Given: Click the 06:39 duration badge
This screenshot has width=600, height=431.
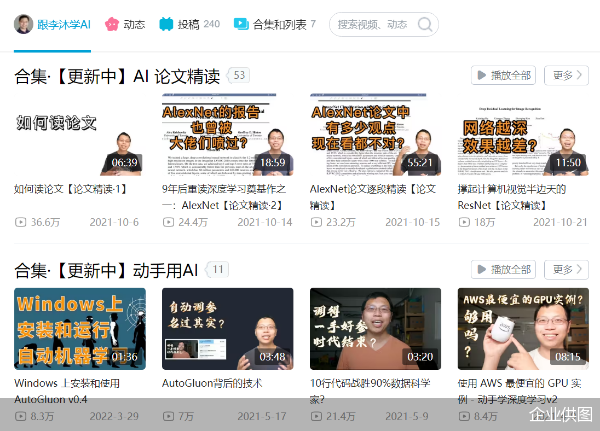Looking at the screenshot, I should (124, 163).
